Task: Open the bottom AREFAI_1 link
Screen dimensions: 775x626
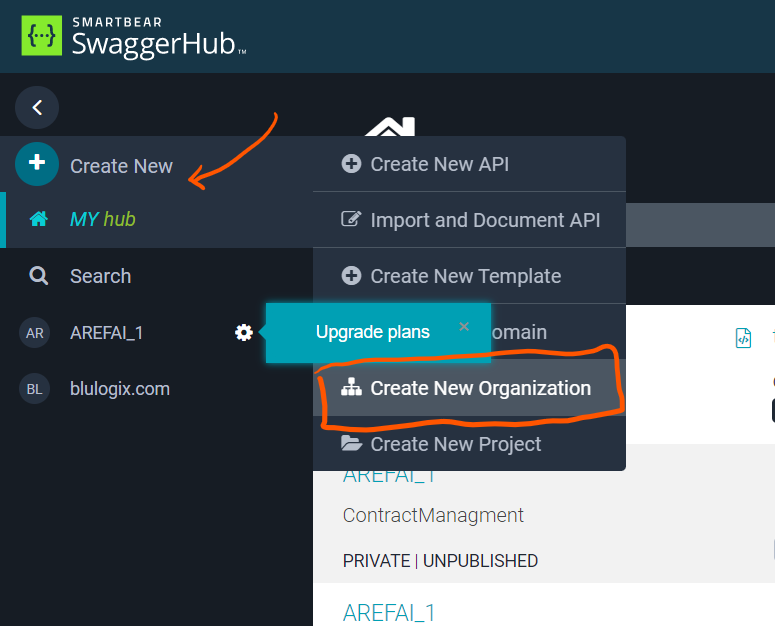Action: pyautogui.click(x=389, y=612)
